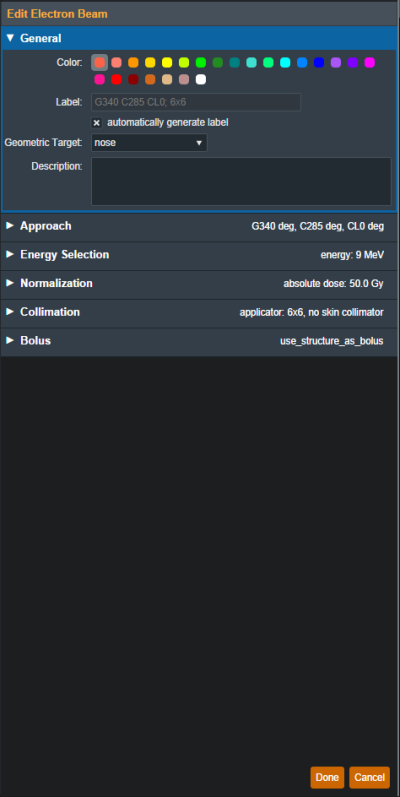Expand the Normalization section
This screenshot has width=400, height=797.
click(x=199, y=284)
